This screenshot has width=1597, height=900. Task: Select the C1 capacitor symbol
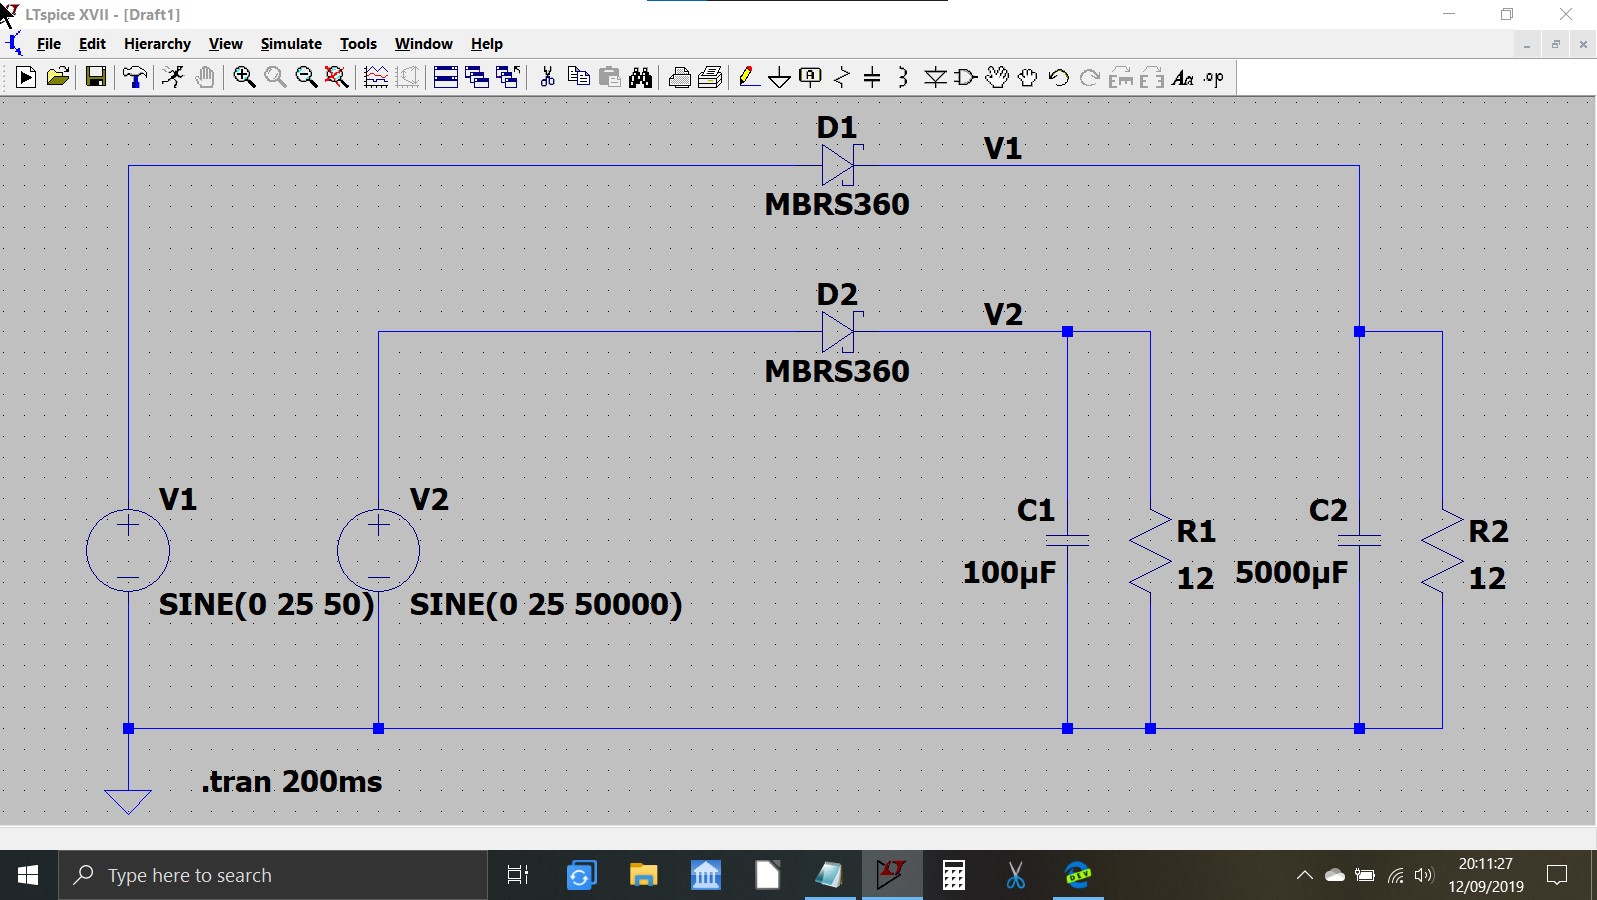coord(1067,540)
